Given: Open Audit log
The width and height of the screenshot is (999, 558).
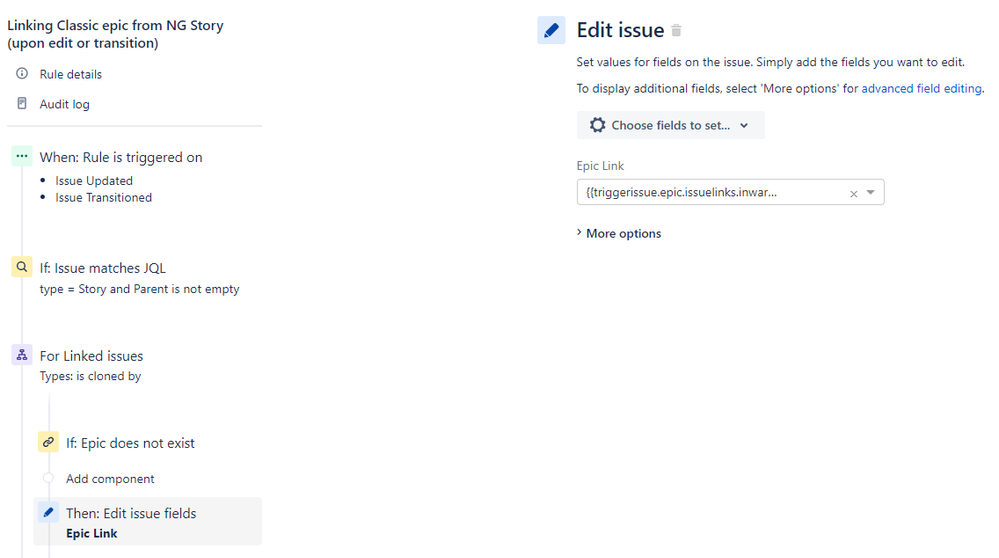Looking at the screenshot, I should [64, 104].
